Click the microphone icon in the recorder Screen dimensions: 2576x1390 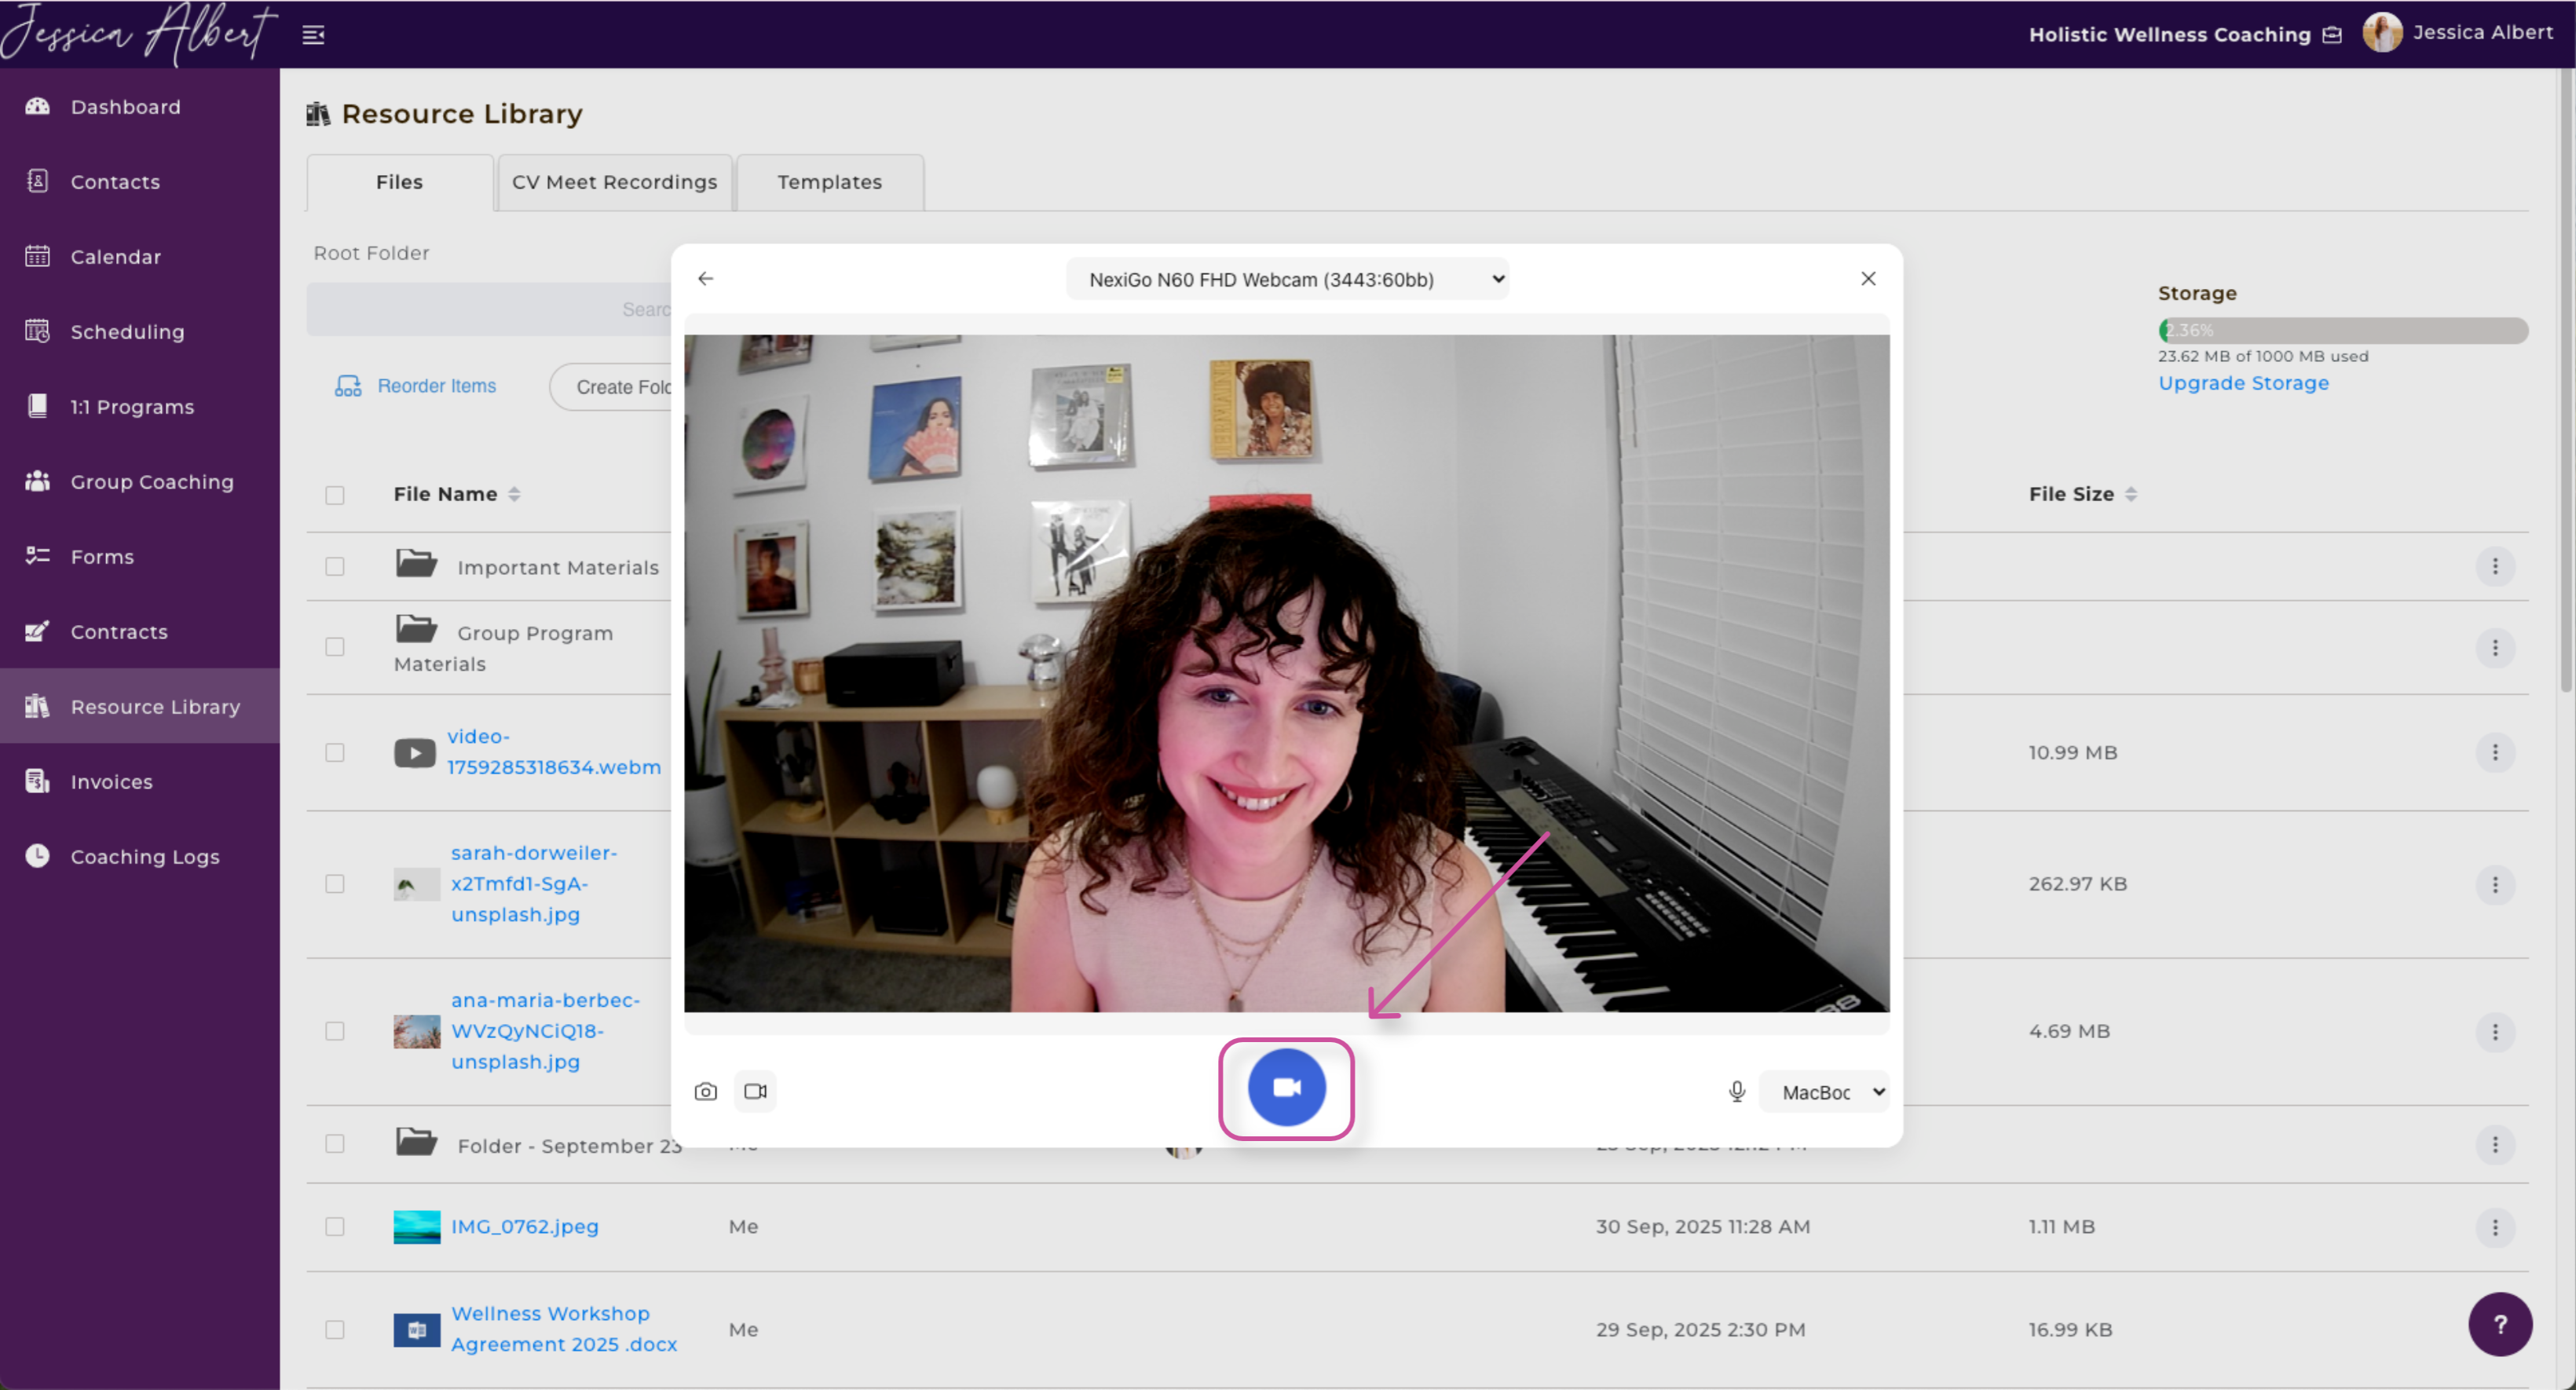(1737, 1091)
